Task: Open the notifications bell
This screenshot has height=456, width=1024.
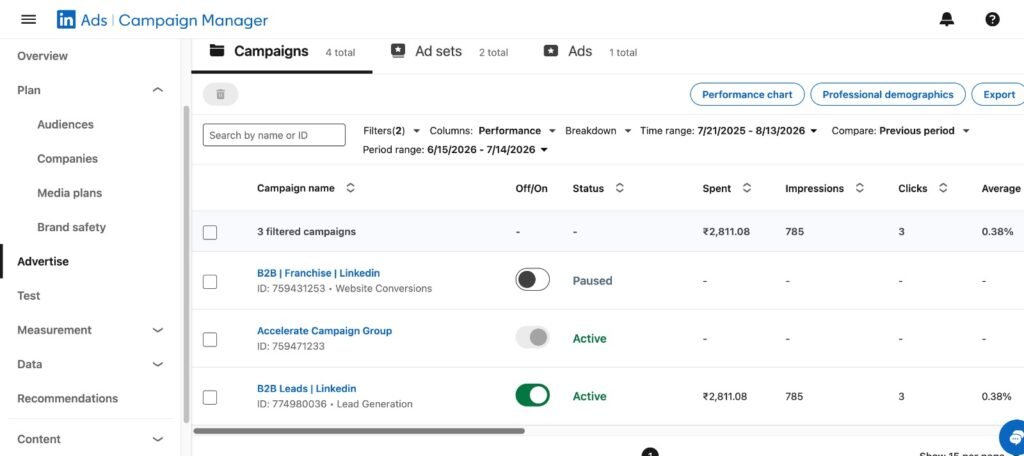Action: pos(946,20)
